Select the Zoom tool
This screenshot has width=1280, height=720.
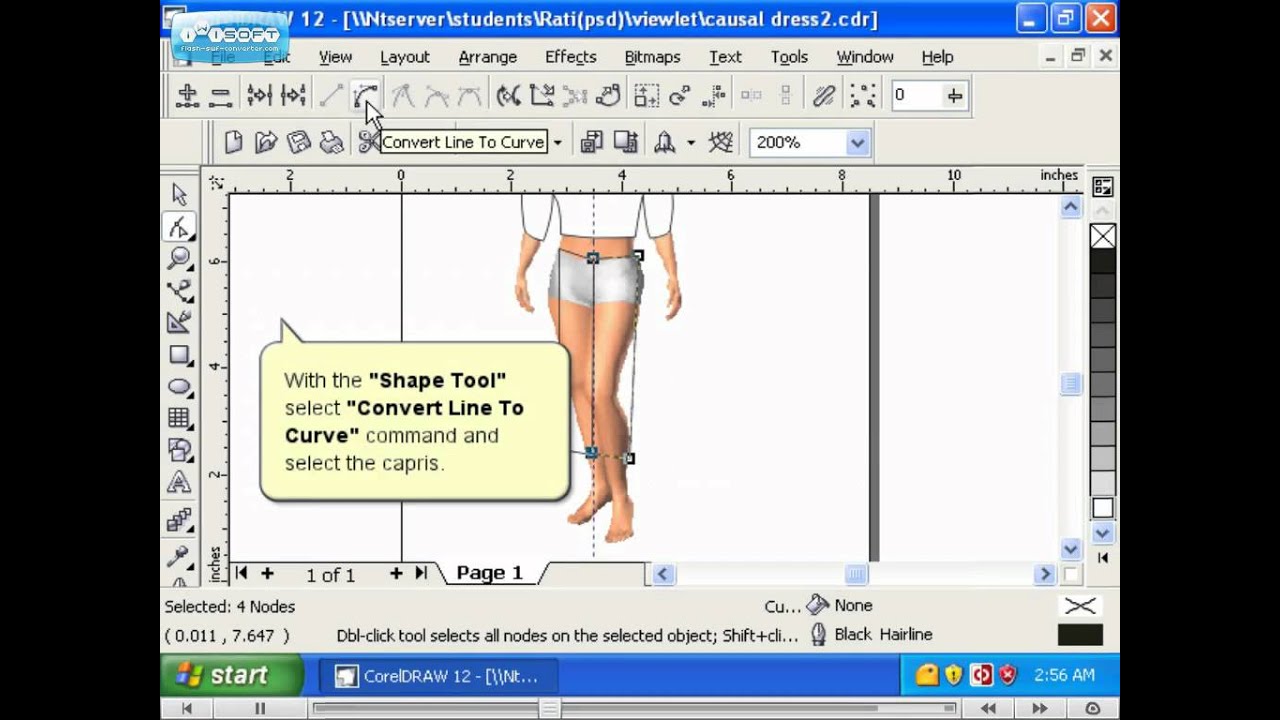point(179,259)
